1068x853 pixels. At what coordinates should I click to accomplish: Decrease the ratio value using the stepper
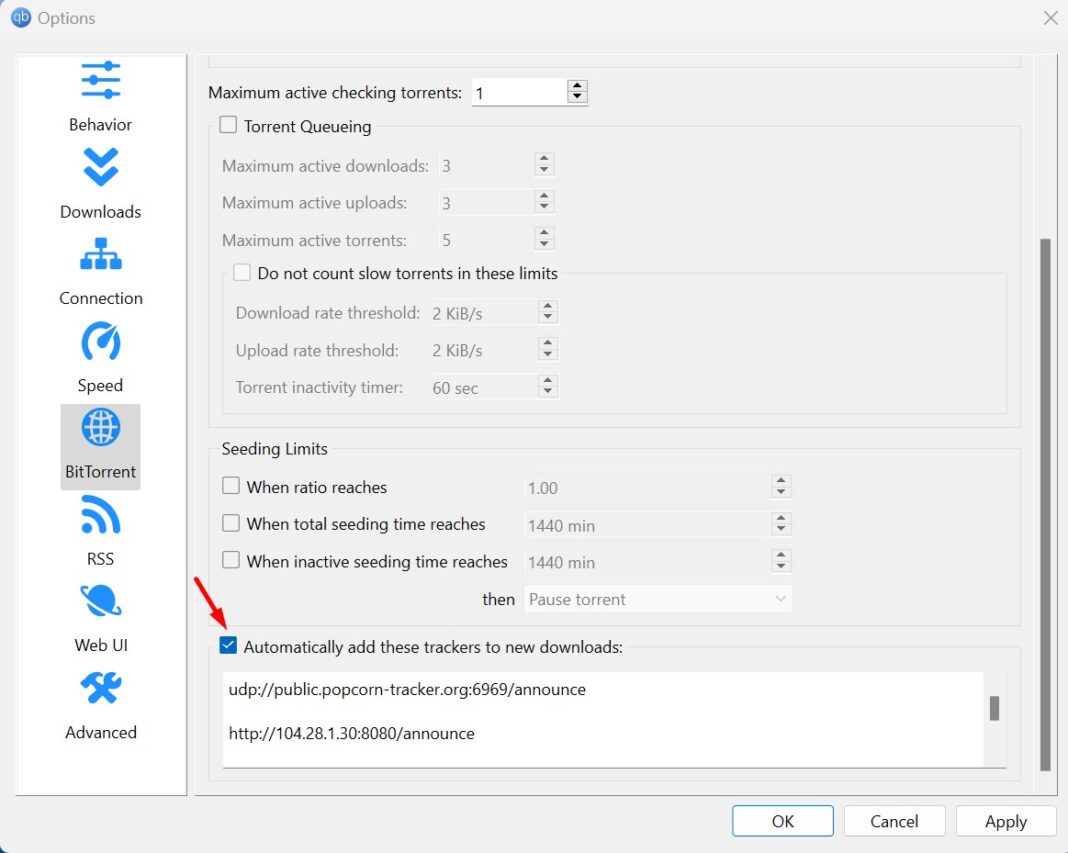[780, 493]
